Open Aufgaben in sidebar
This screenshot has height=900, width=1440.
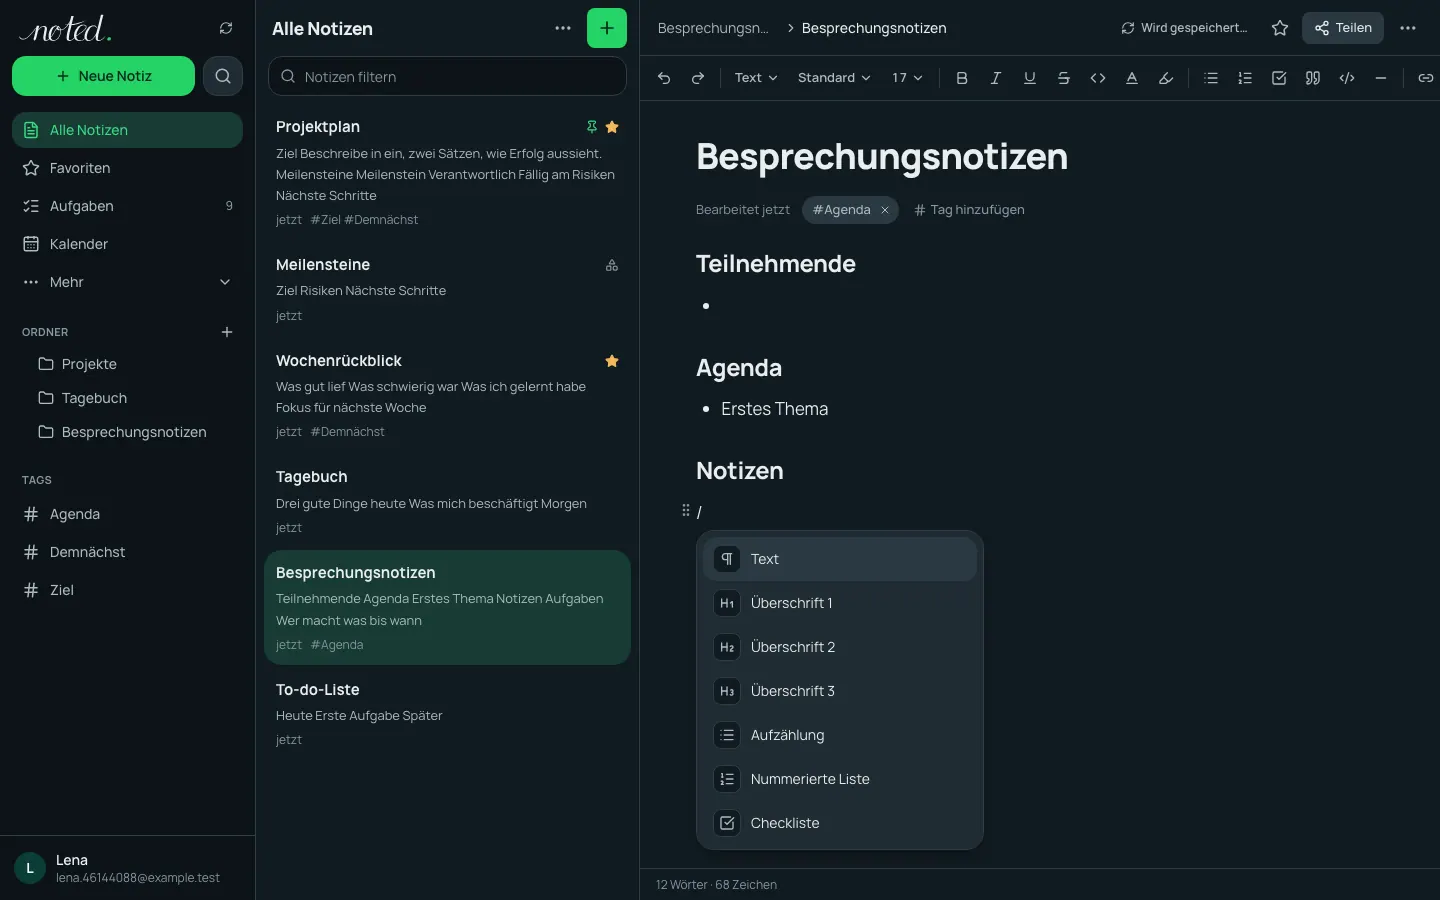127,206
